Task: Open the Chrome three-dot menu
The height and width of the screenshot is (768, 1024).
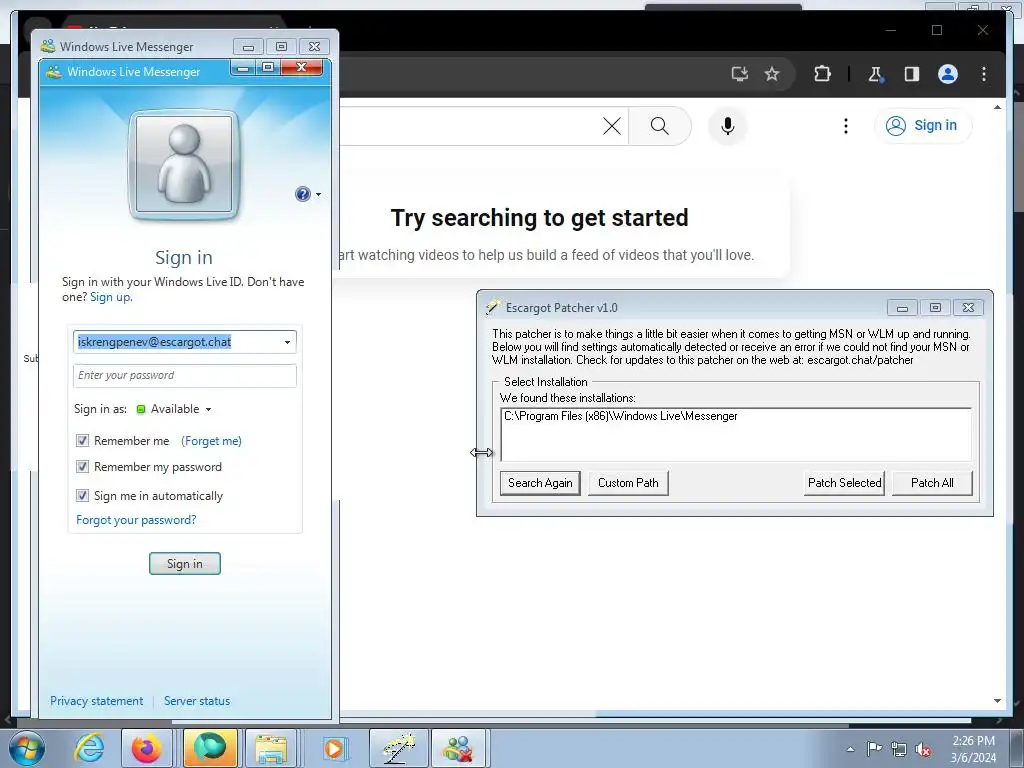Action: (x=984, y=74)
